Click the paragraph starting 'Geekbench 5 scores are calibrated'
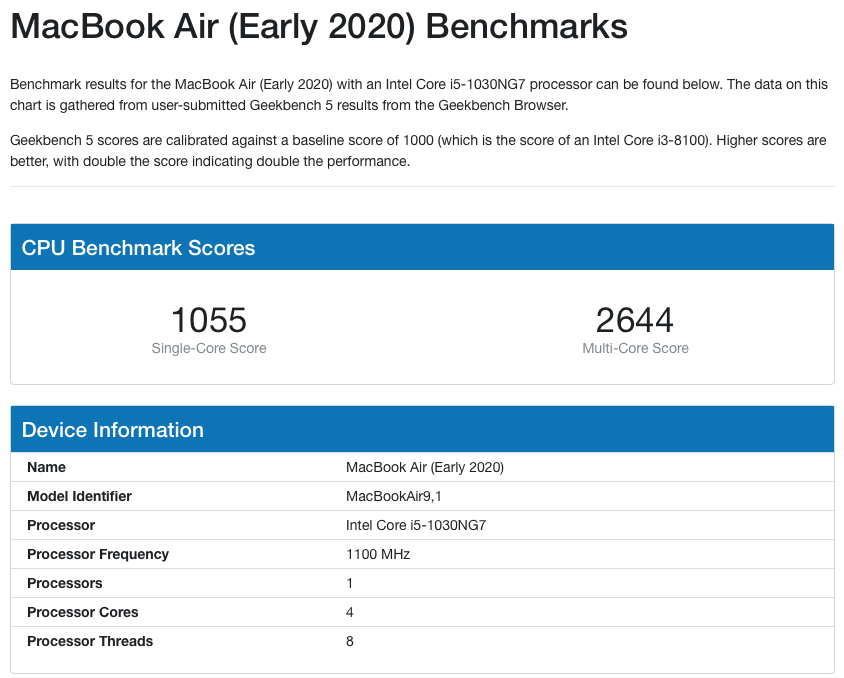The image size is (844, 678). point(418,151)
